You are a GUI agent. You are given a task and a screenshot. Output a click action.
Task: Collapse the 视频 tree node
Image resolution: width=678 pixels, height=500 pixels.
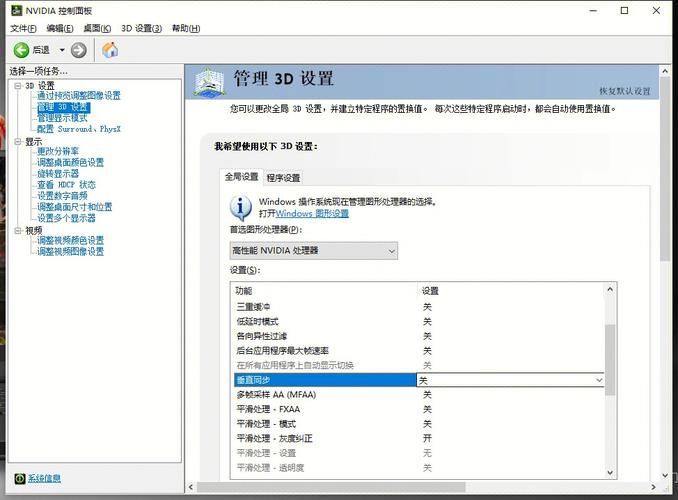(x=18, y=231)
